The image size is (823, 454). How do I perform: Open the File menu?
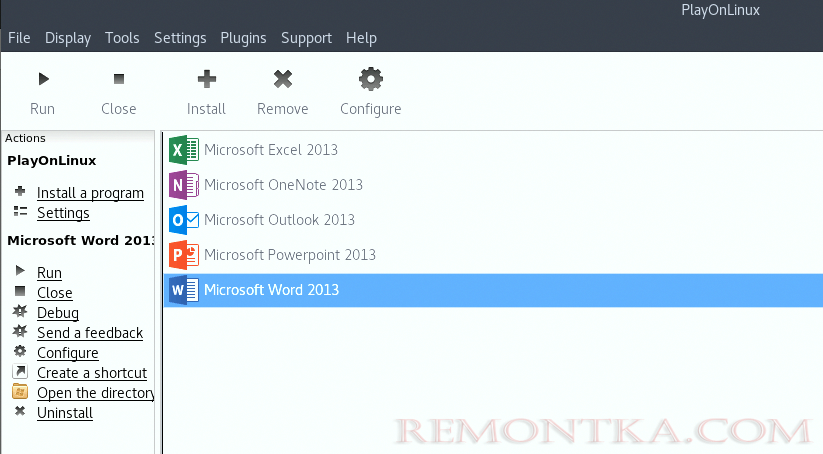point(19,38)
